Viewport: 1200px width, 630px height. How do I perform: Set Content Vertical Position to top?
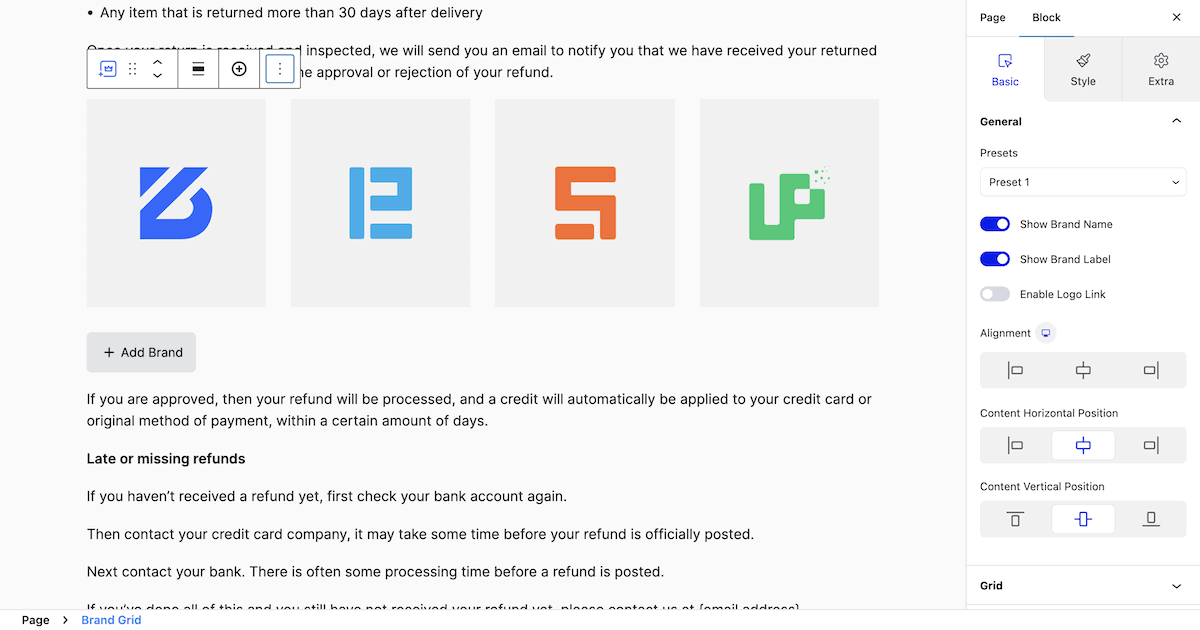[x=1015, y=519]
